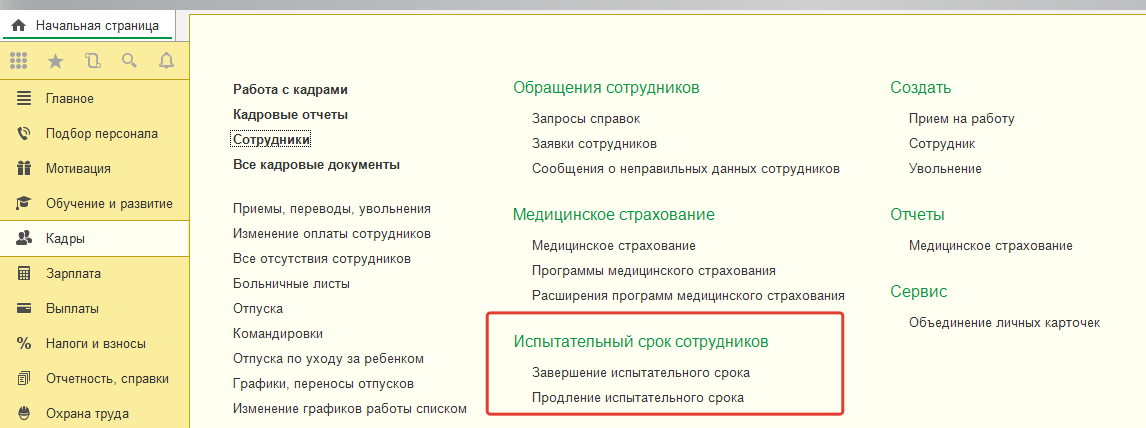The height and width of the screenshot is (428, 1146).
Task: Open the Зарплата section
Action: pyautogui.click(x=94, y=273)
